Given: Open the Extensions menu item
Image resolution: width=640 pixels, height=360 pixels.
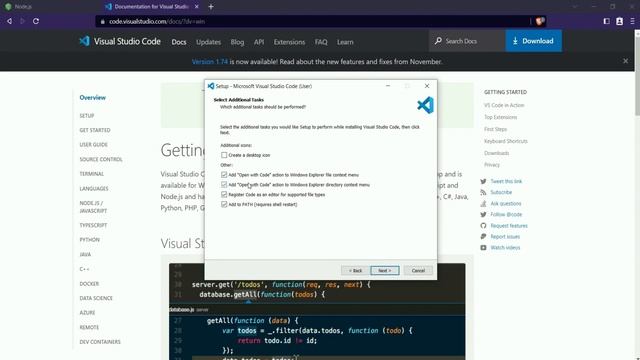Looking at the screenshot, I should click(289, 42).
